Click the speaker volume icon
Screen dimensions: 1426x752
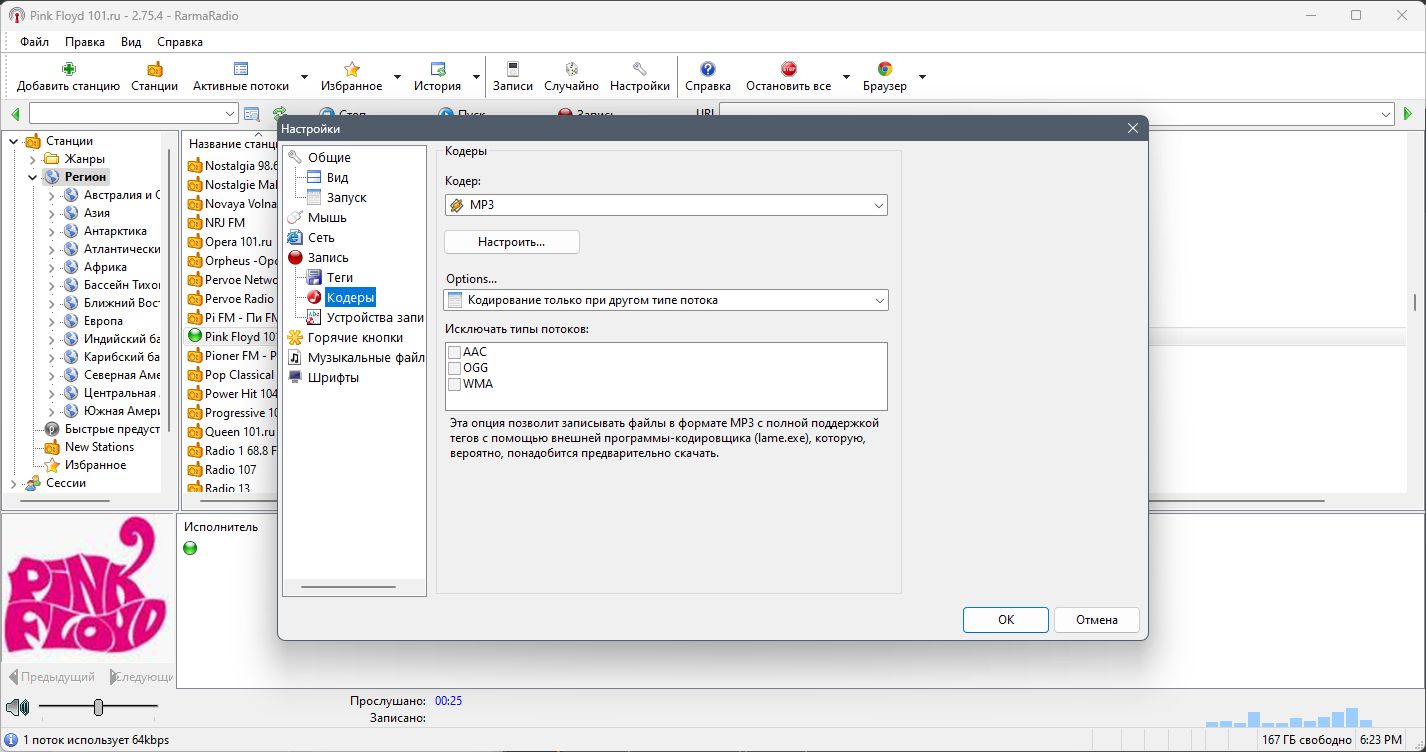point(16,708)
